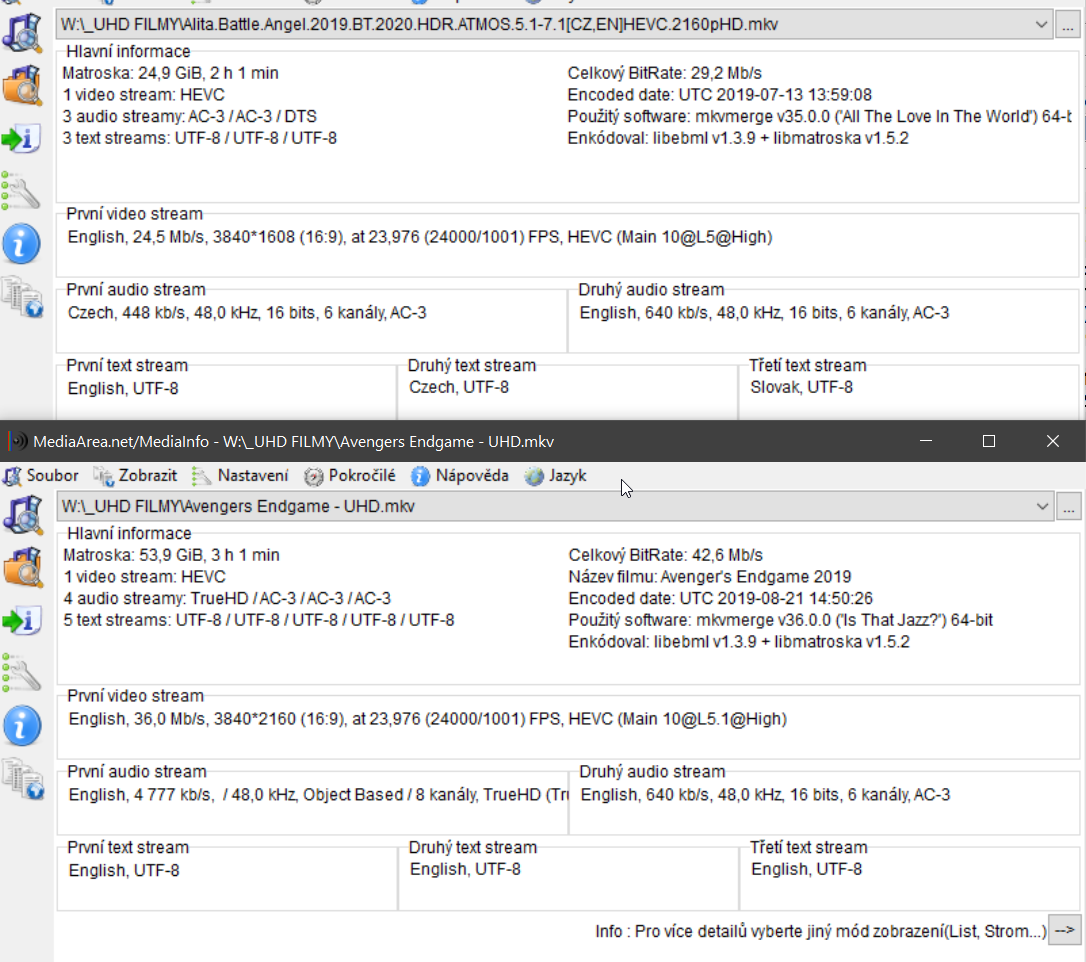Close the Avengers Endgame MediaInfo window

pyautogui.click(x=1053, y=441)
